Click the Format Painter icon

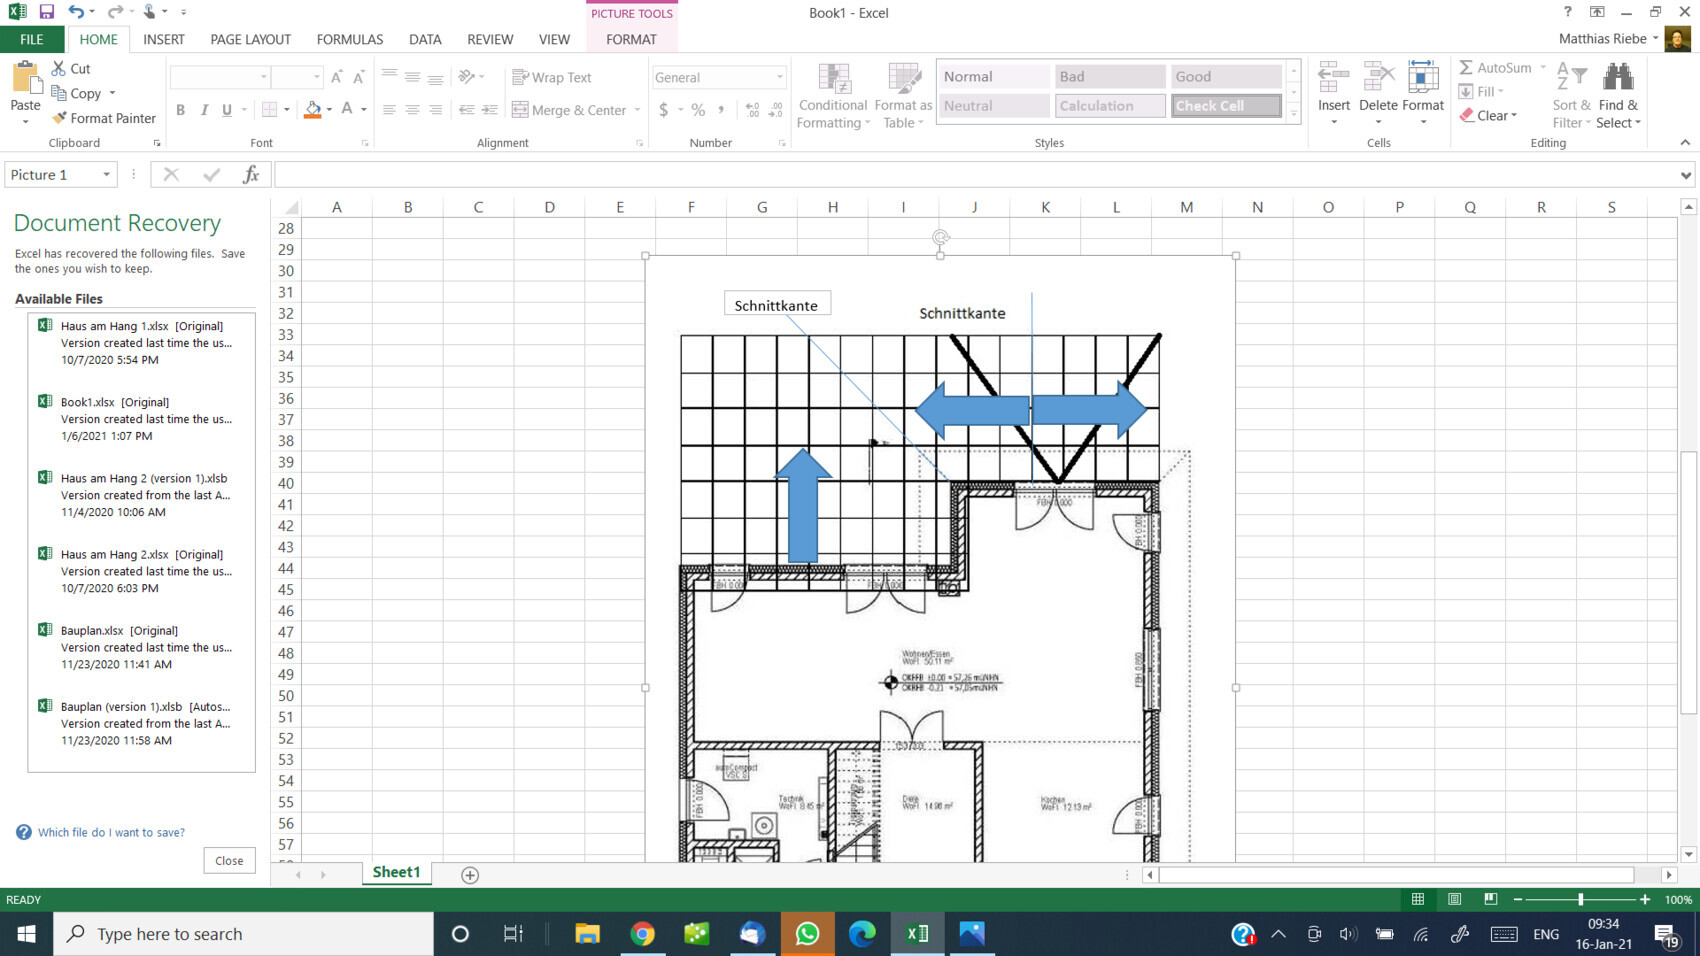[59, 118]
